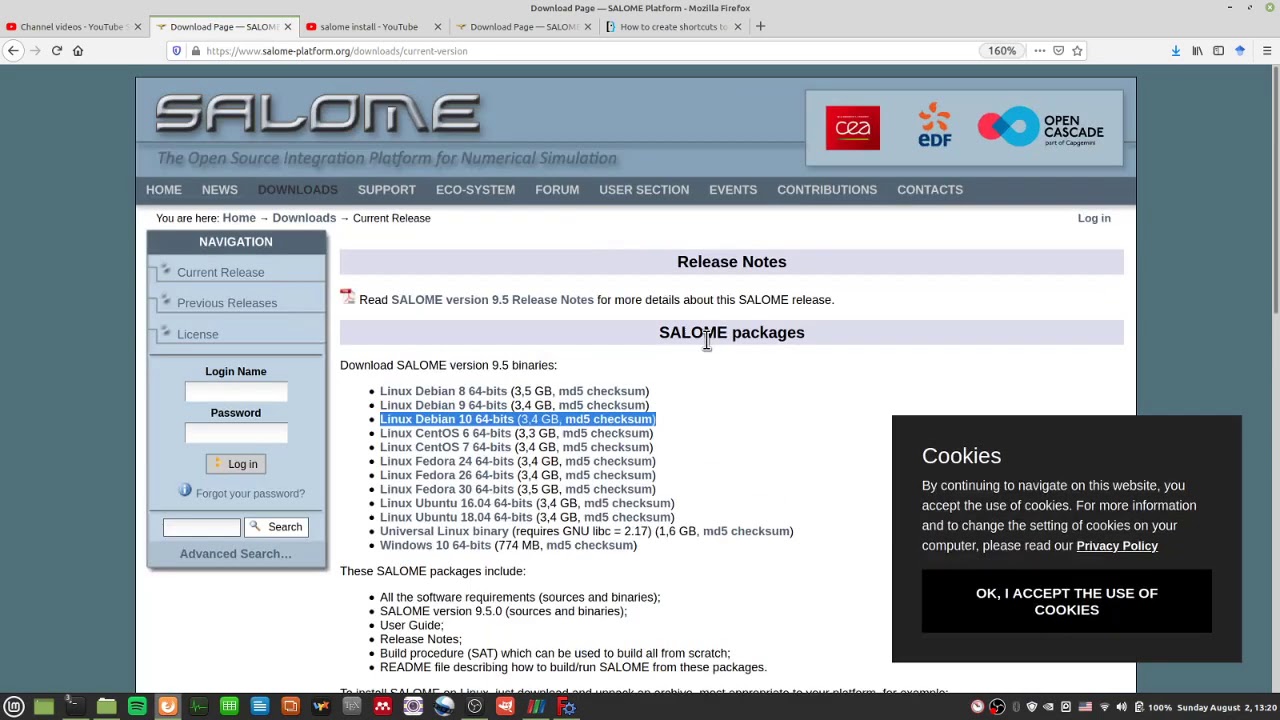Open writer document app in taskbar

[x=260, y=707]
